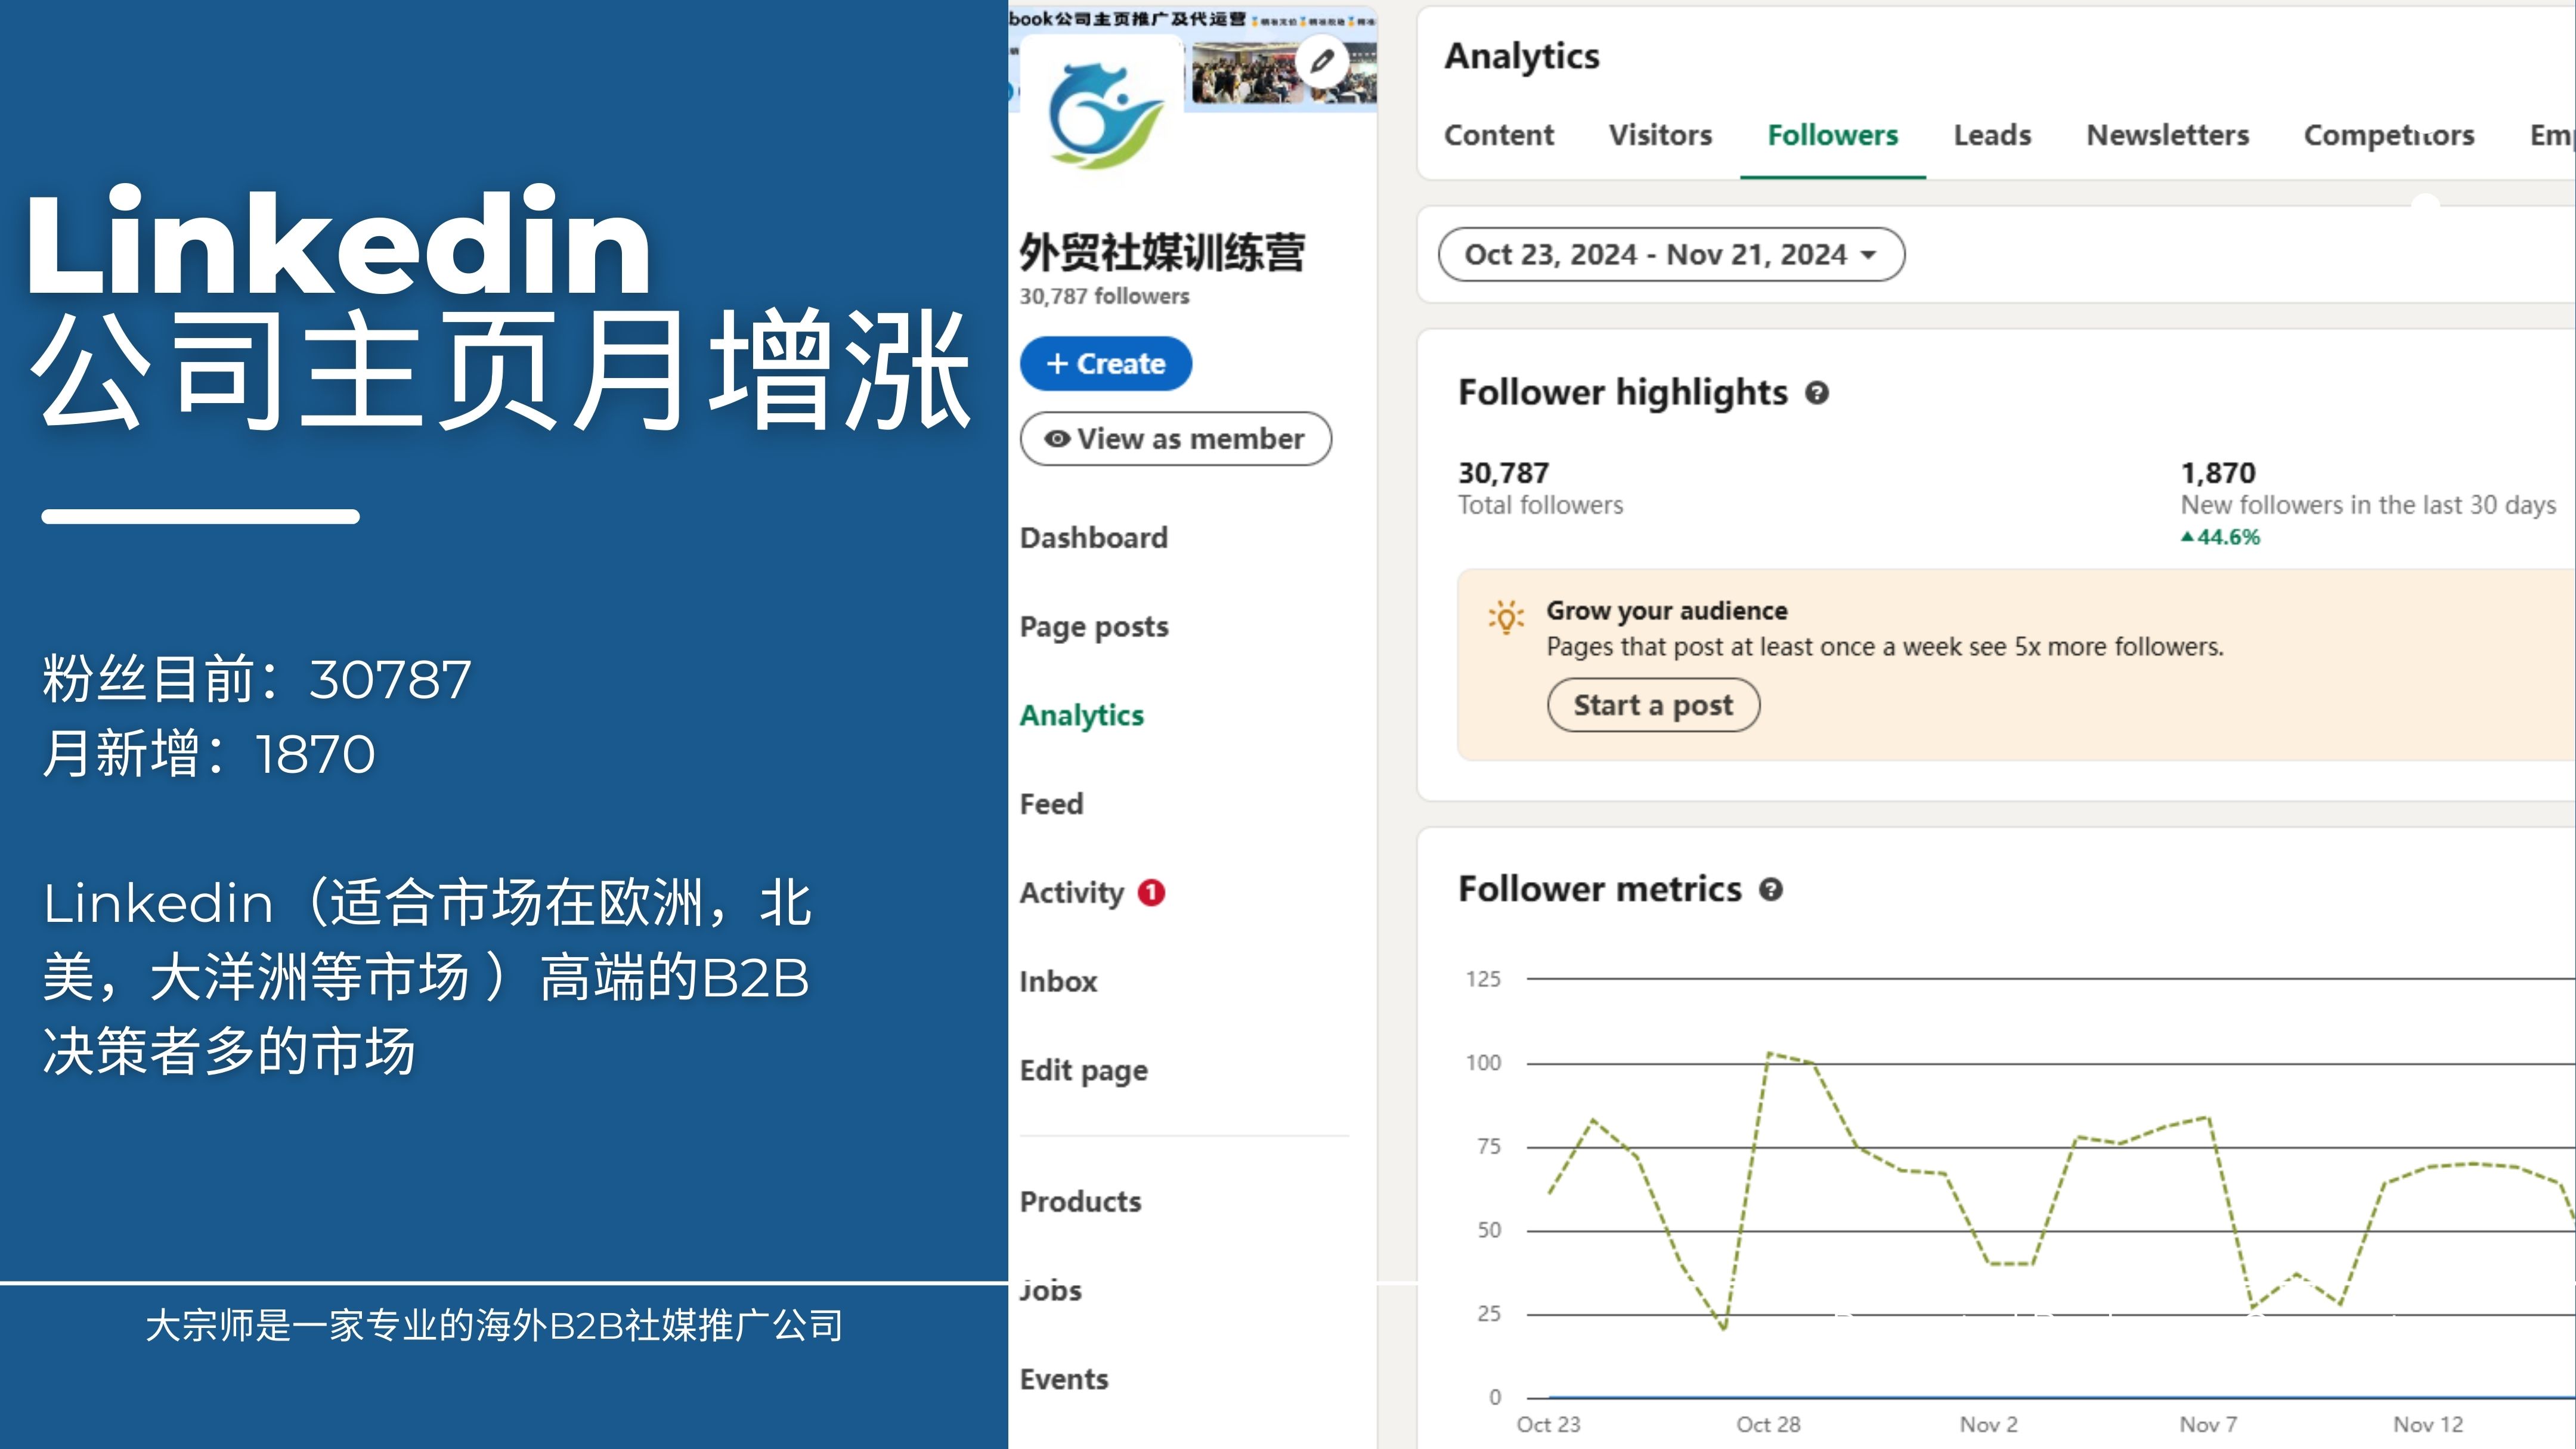Open Inbox in the sidebar
Screen dimensions: 2576x1449
[1058, 982]
